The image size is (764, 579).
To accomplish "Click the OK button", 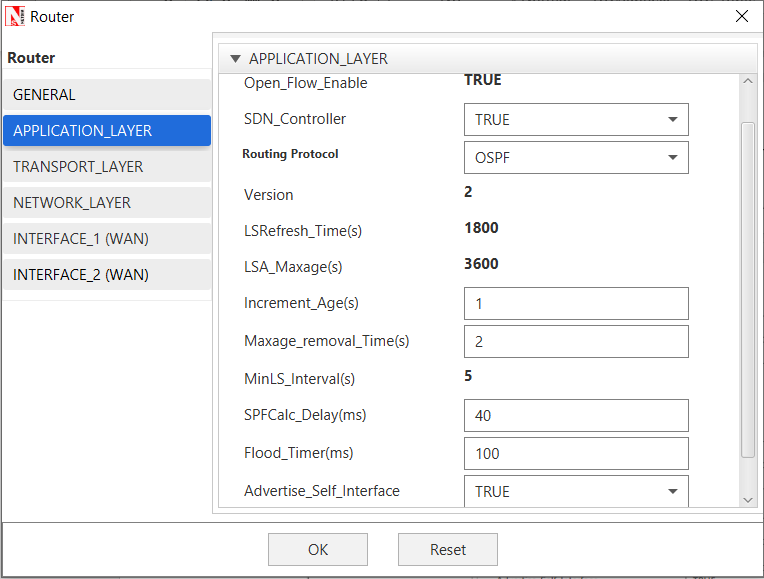I will [x=317, y=549].
